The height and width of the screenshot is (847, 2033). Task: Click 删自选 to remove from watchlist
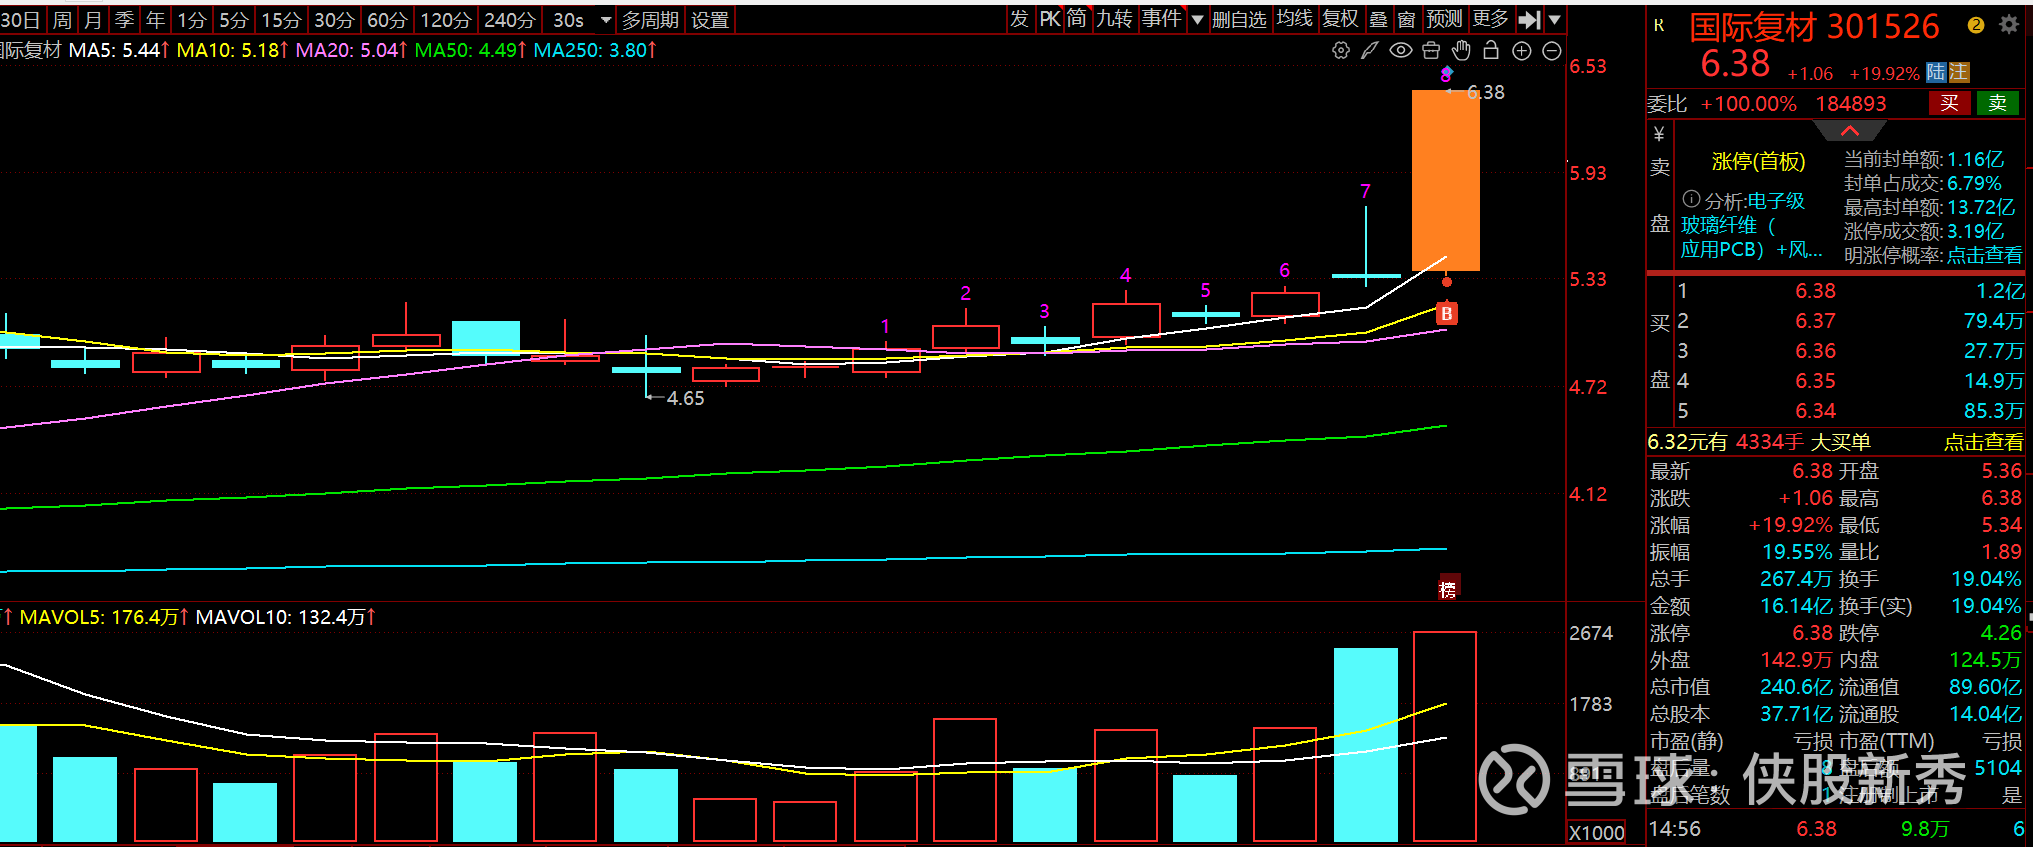pos(1239,19)
